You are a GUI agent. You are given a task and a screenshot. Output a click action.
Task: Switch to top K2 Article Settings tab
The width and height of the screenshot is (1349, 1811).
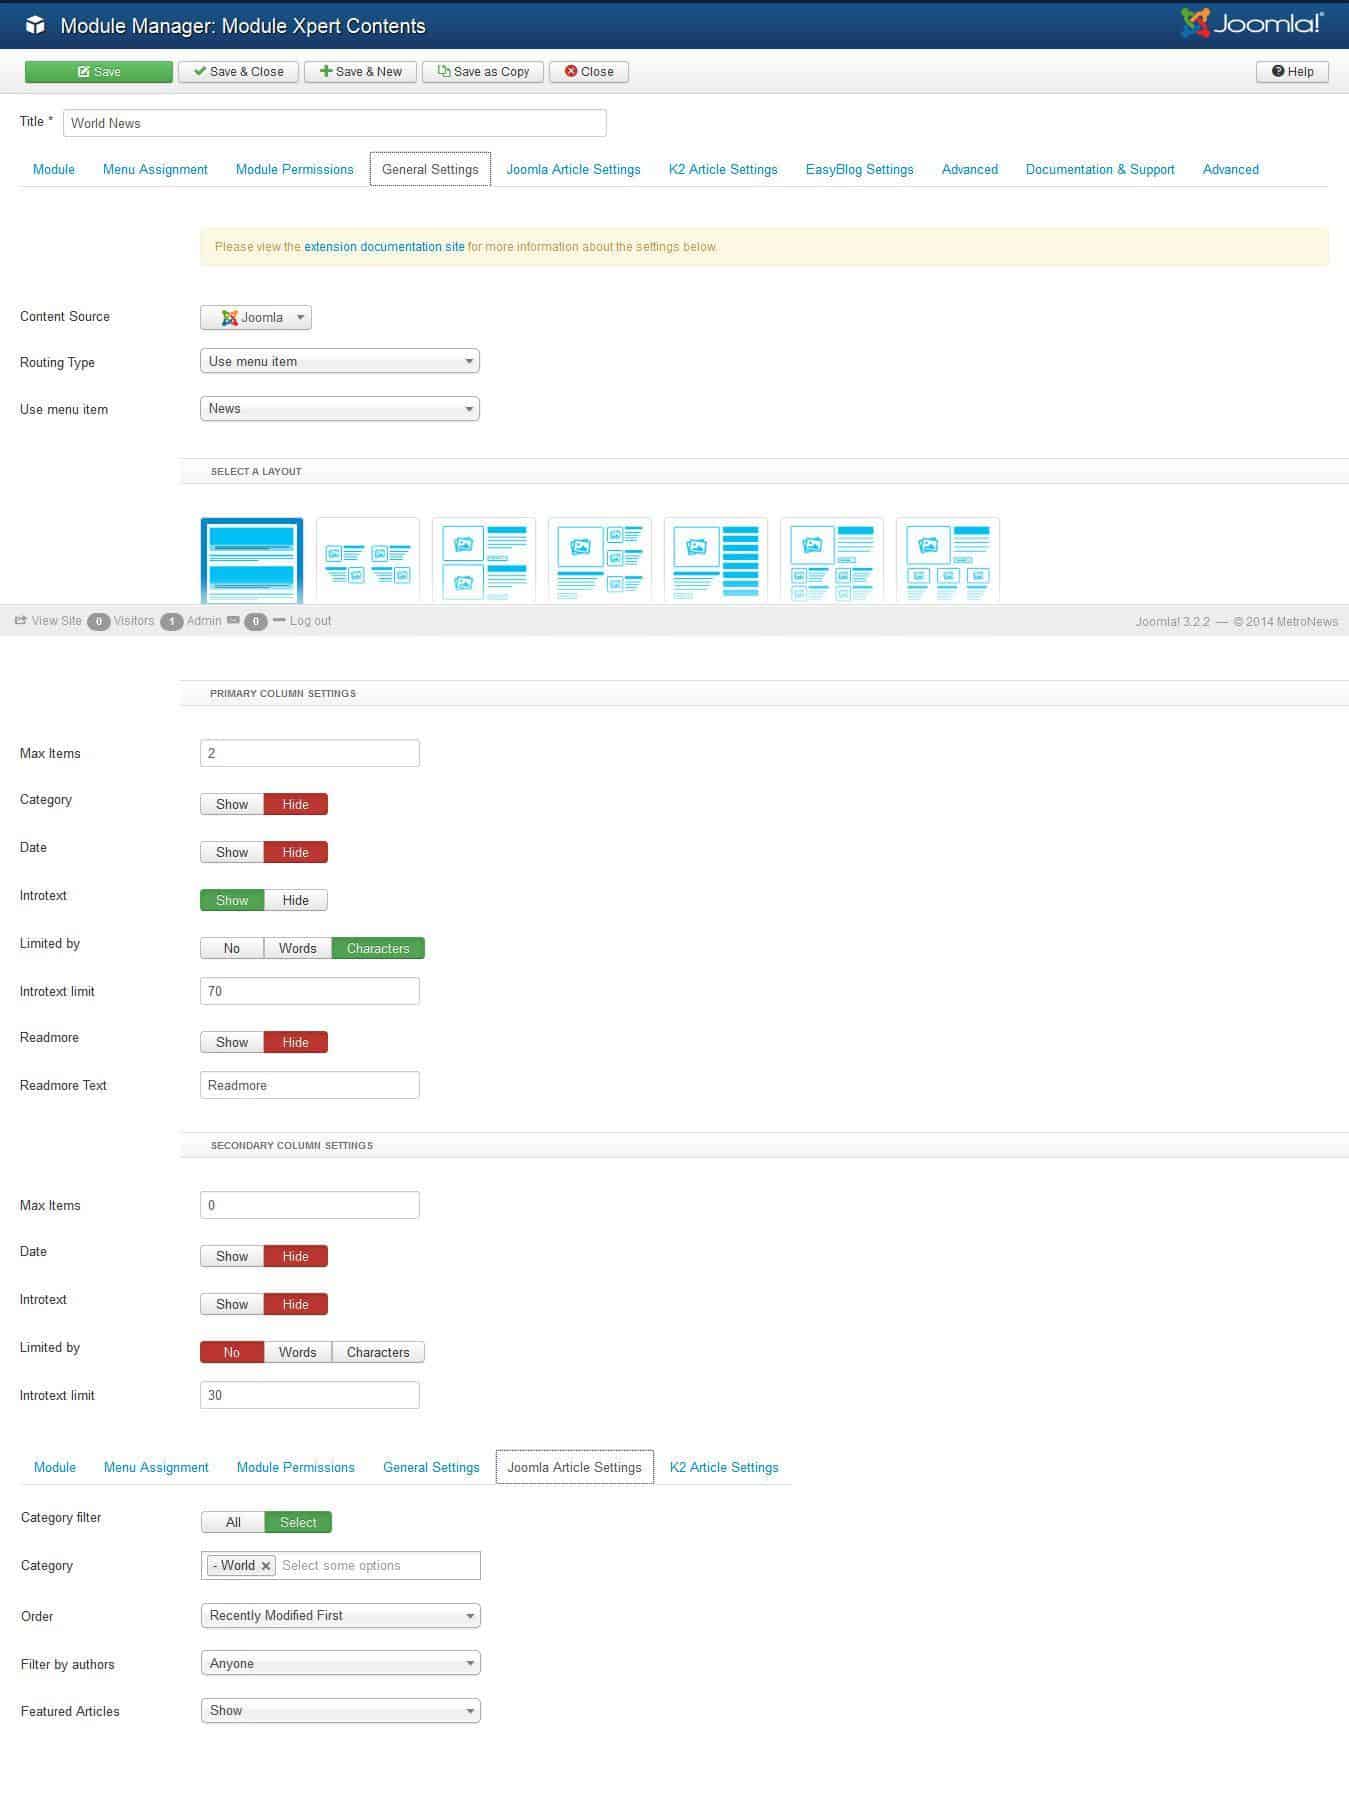(x=723, y=169)
